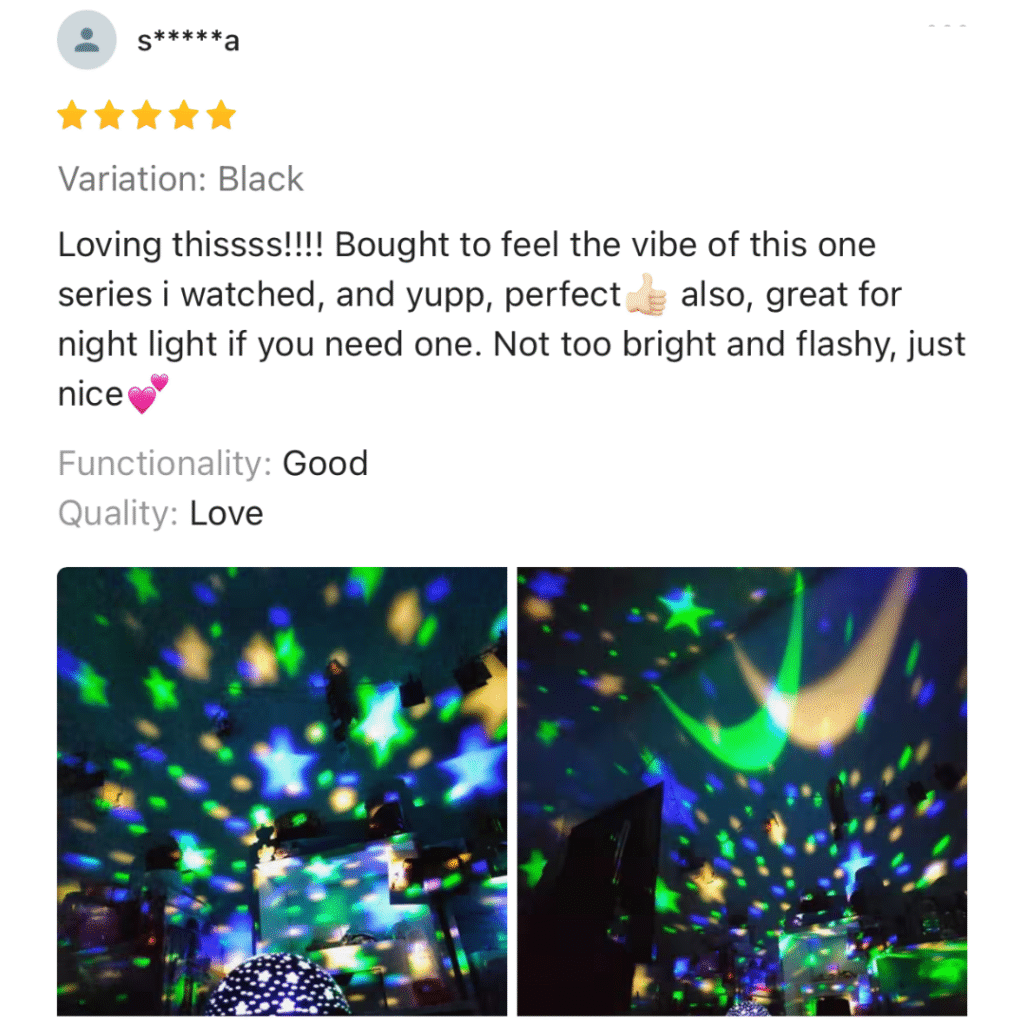1024x1024 pixels.
Task: Tap the pink hearts emoji
Action: point(147,394)
